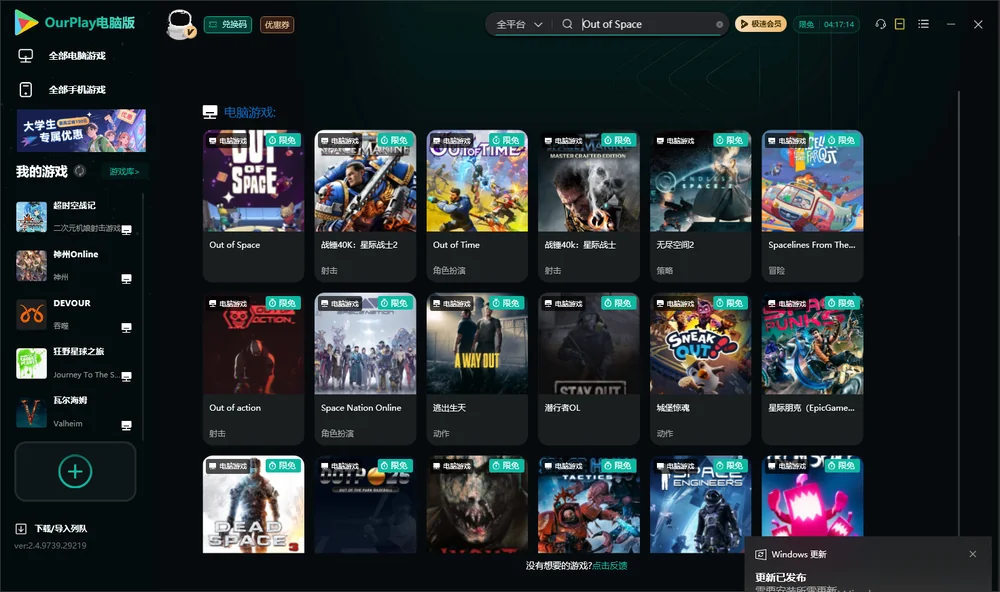1000x592 pixels.
Task: Click the 点击反馈 feedback link
Action: [x=610, y=566]
